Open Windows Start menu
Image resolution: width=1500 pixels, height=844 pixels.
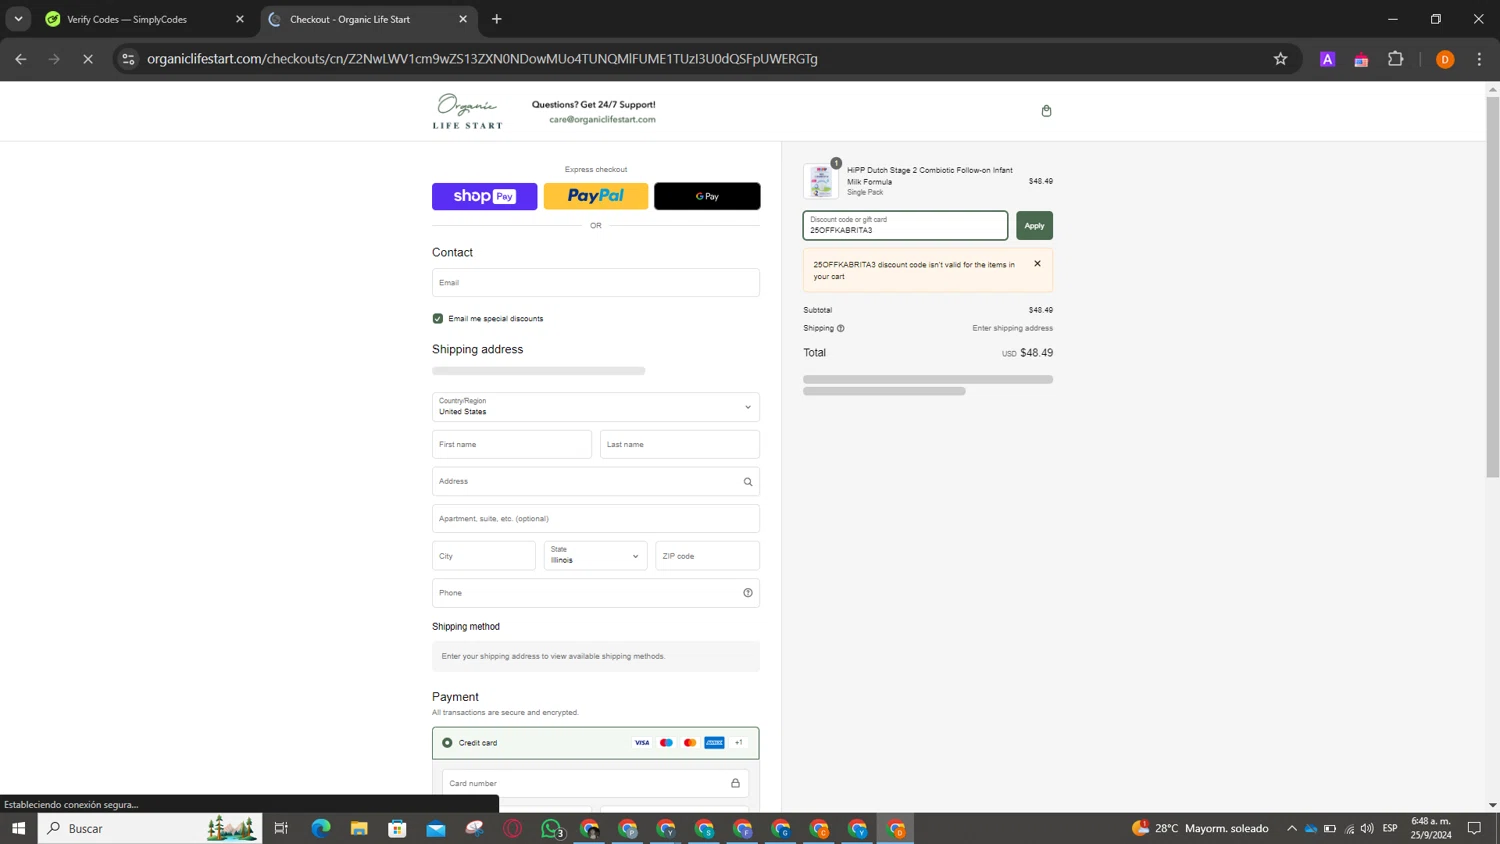[18, 828]
